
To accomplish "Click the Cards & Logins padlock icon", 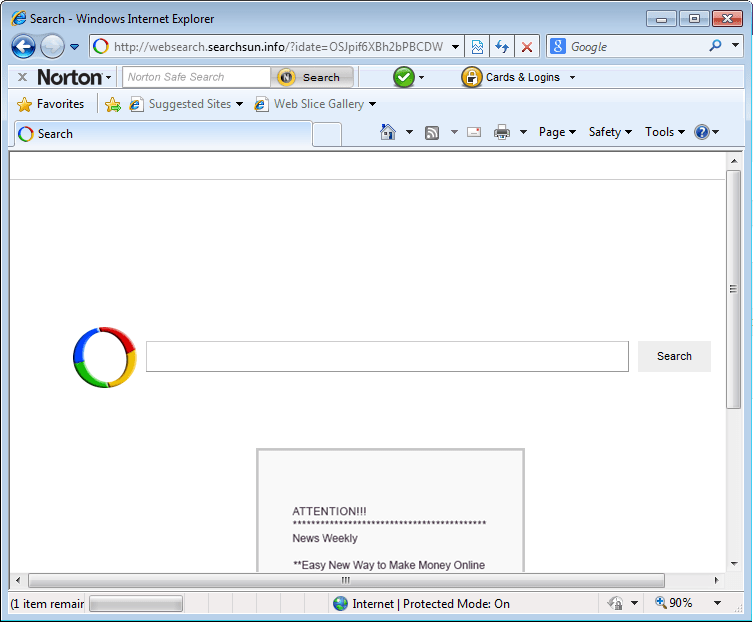I will click(x=472, y=77).
